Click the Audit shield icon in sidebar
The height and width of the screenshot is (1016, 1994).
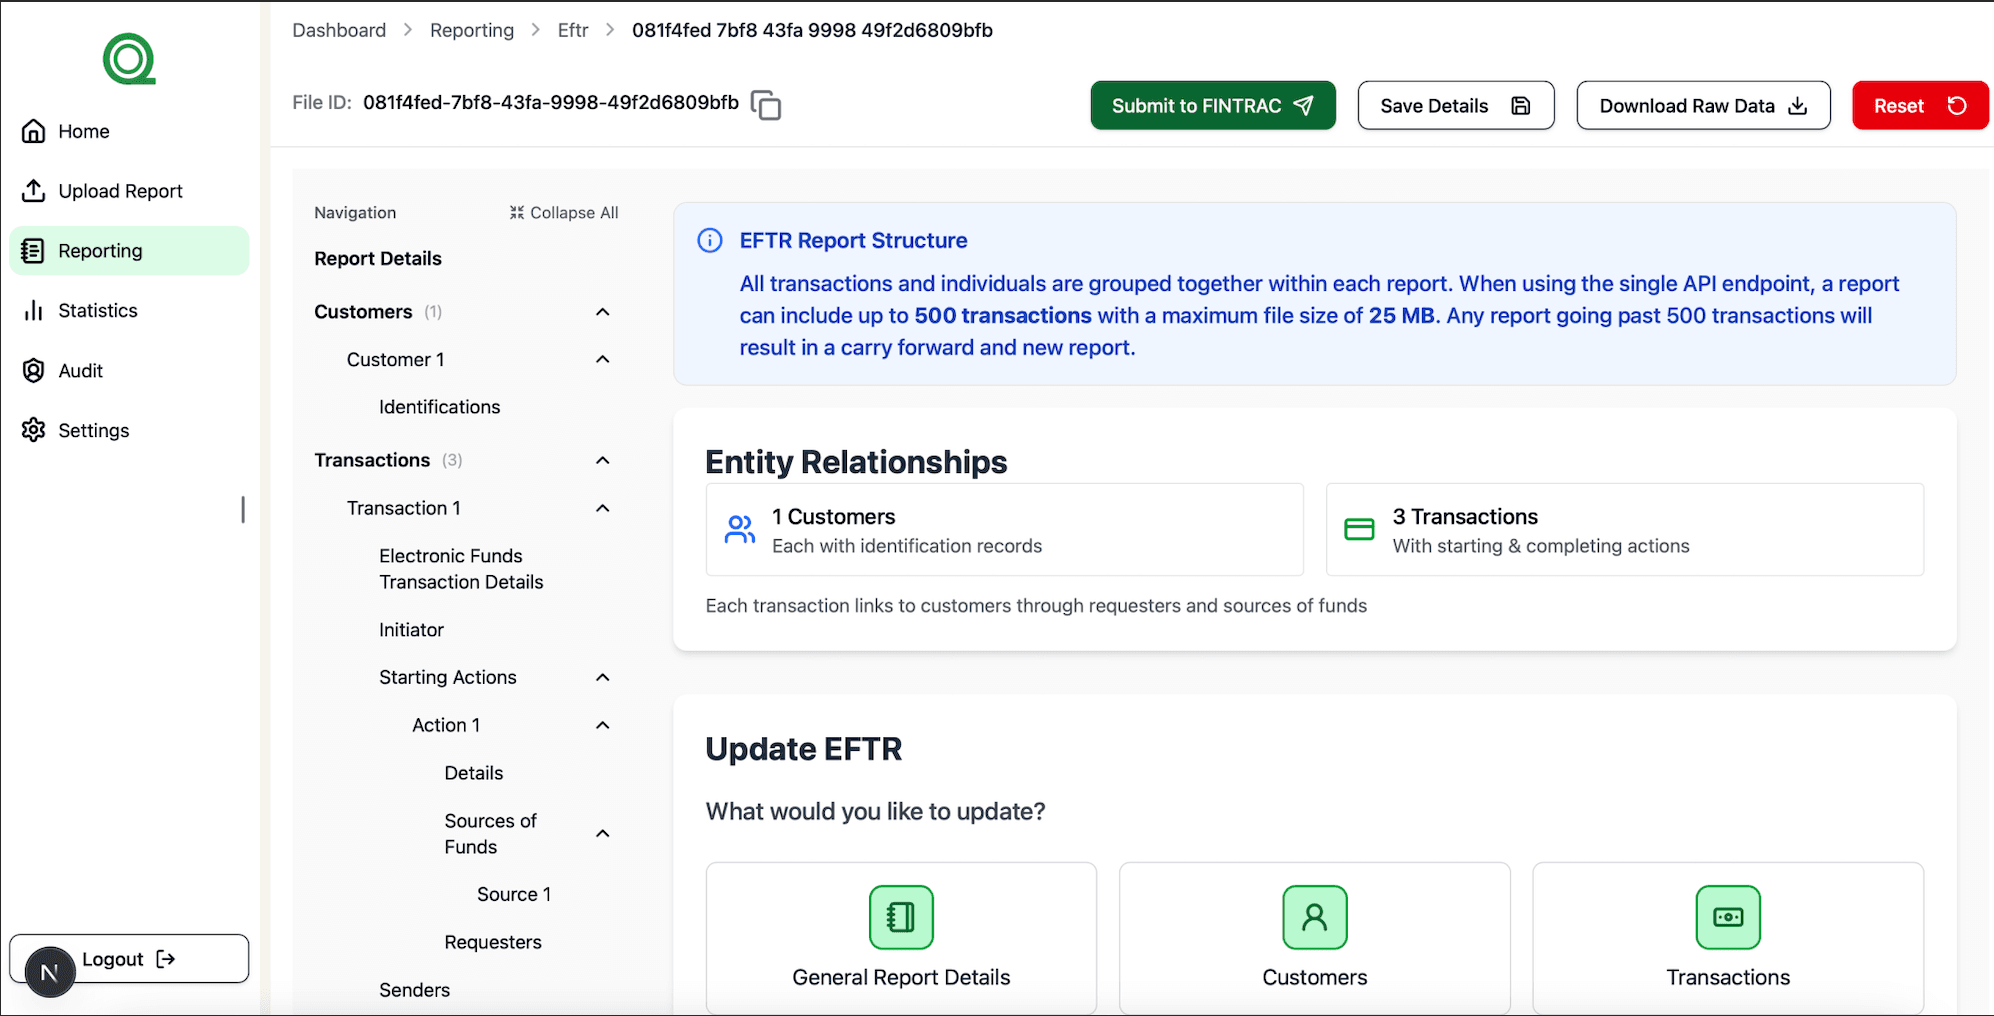pyautogui.click(x=33, y=370)
